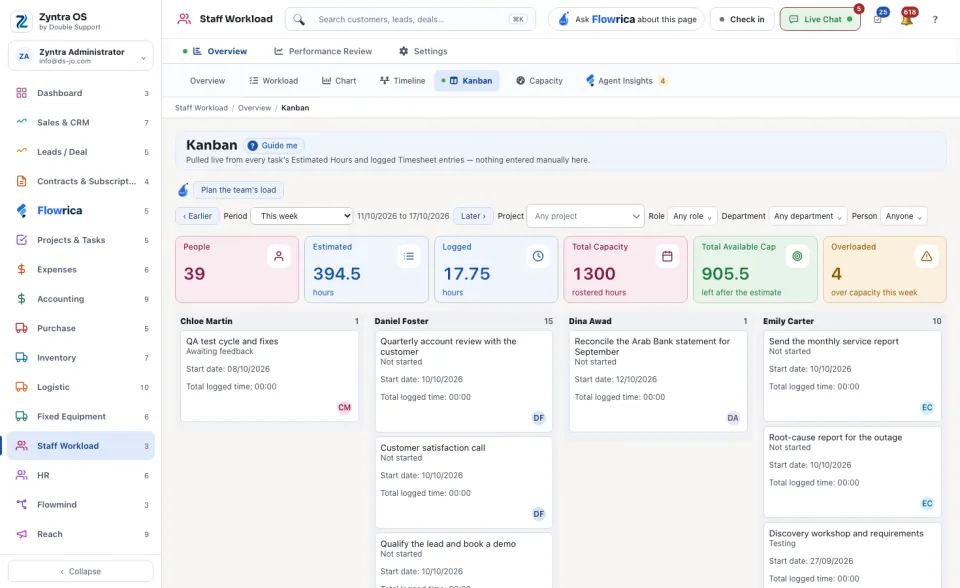Screen dimensions: 960x588
Task: Click the Accounting dollar icon
Action: coord(21,298)
